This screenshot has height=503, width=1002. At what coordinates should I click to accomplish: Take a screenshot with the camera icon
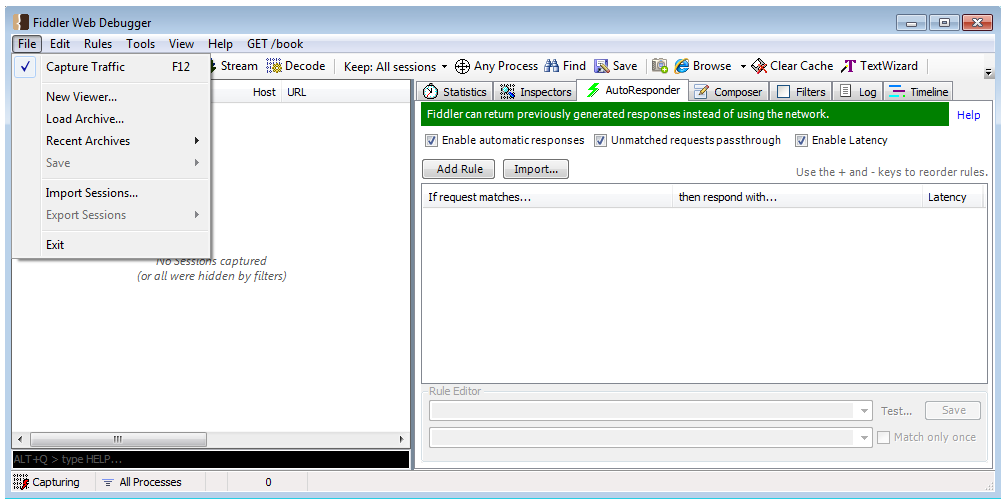[x=659, y=66]
